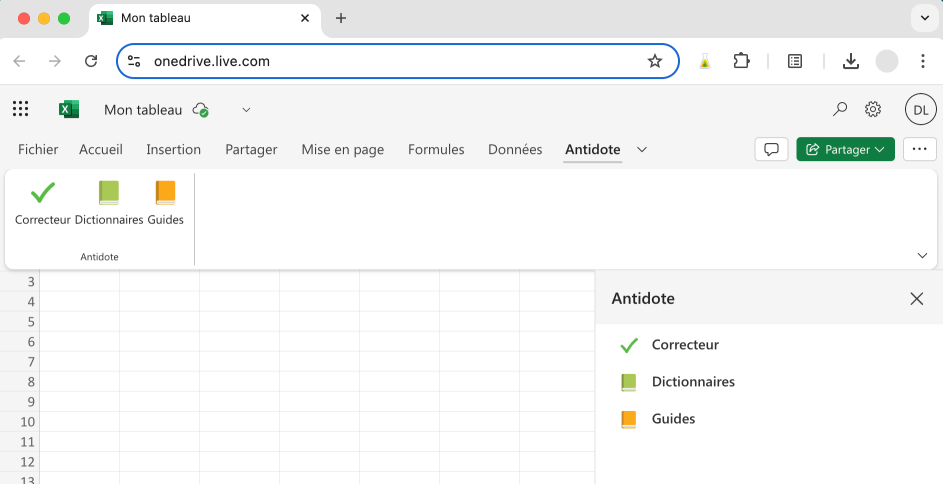Expand more ribbon tabs chevron
This screenshot has height=484, width=943.
(x=642, y=149)
